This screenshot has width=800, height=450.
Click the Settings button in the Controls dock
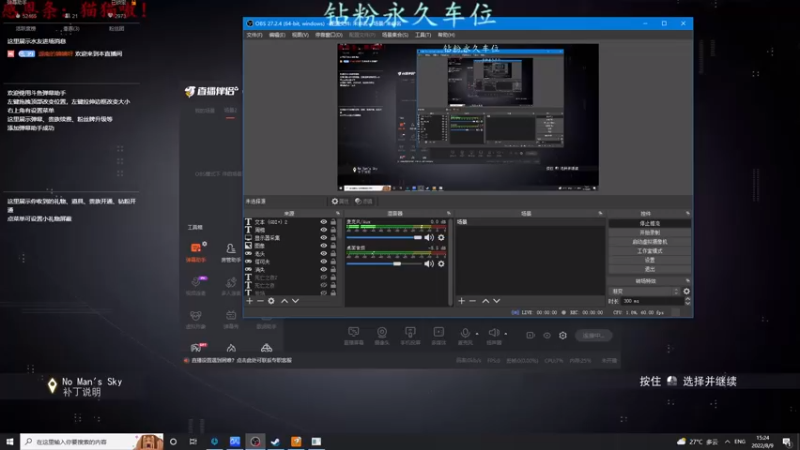click(x=649, y=260)
